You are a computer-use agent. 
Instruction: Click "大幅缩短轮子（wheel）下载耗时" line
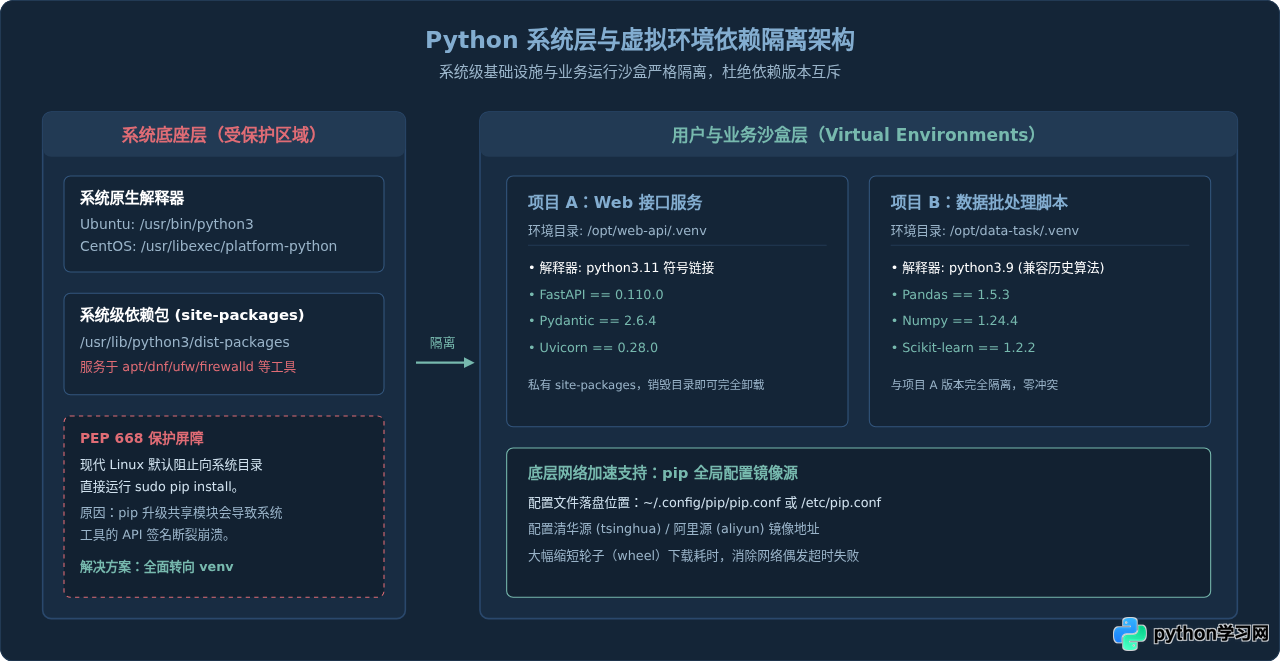(x=693, y=556)
